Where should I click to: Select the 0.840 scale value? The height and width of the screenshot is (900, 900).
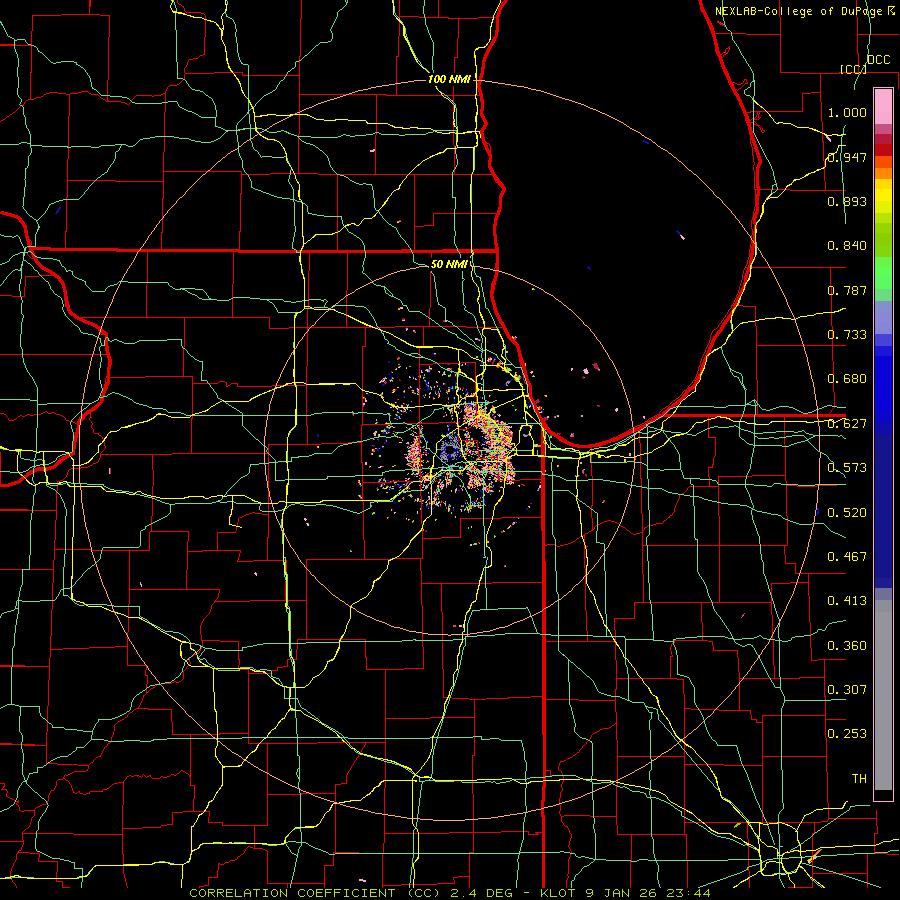847,246
